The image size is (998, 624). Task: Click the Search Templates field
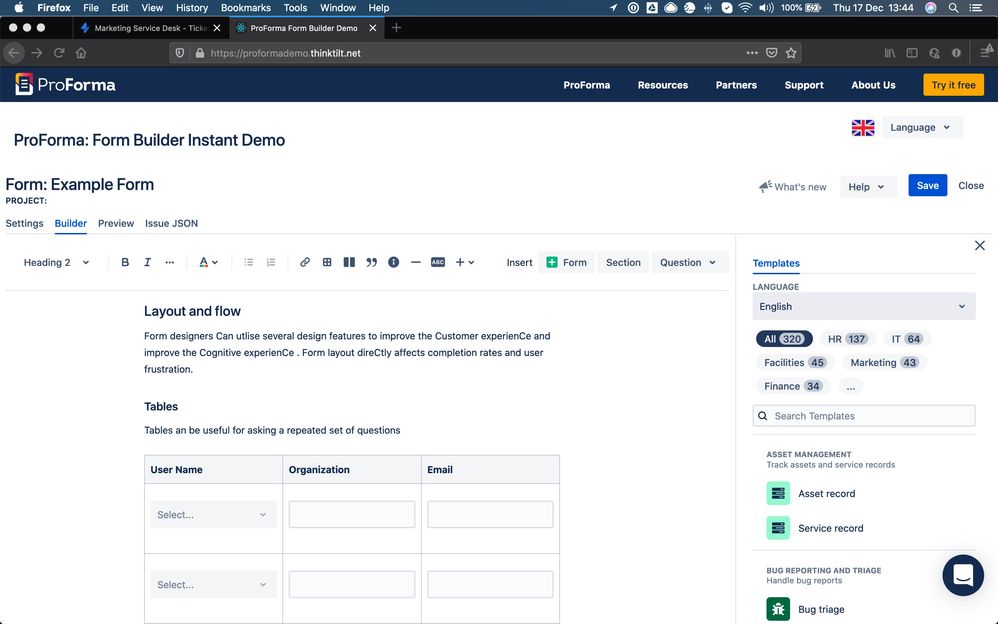tap(864, 416)
